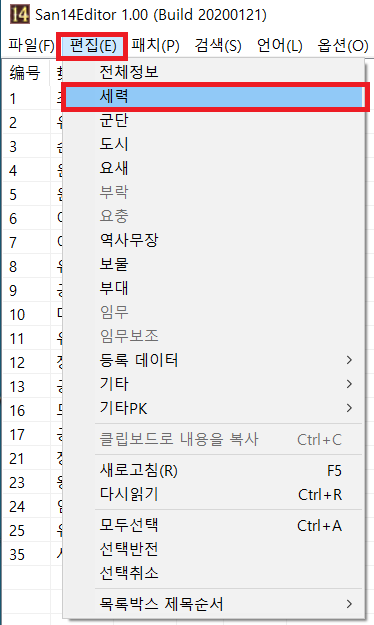Click 다시읽기 to reload data

tap(215, 495)
